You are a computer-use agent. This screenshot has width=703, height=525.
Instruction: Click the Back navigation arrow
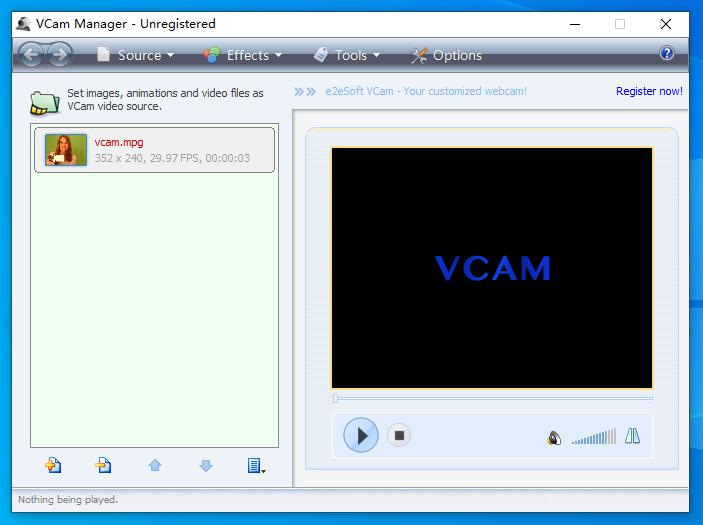31,55
